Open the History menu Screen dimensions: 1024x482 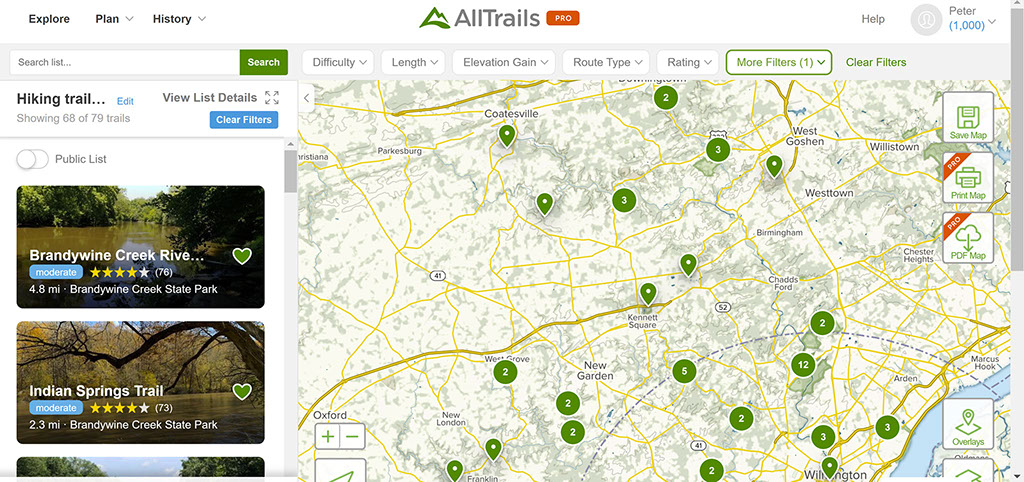pyautogui.click(x=179, y=19)
